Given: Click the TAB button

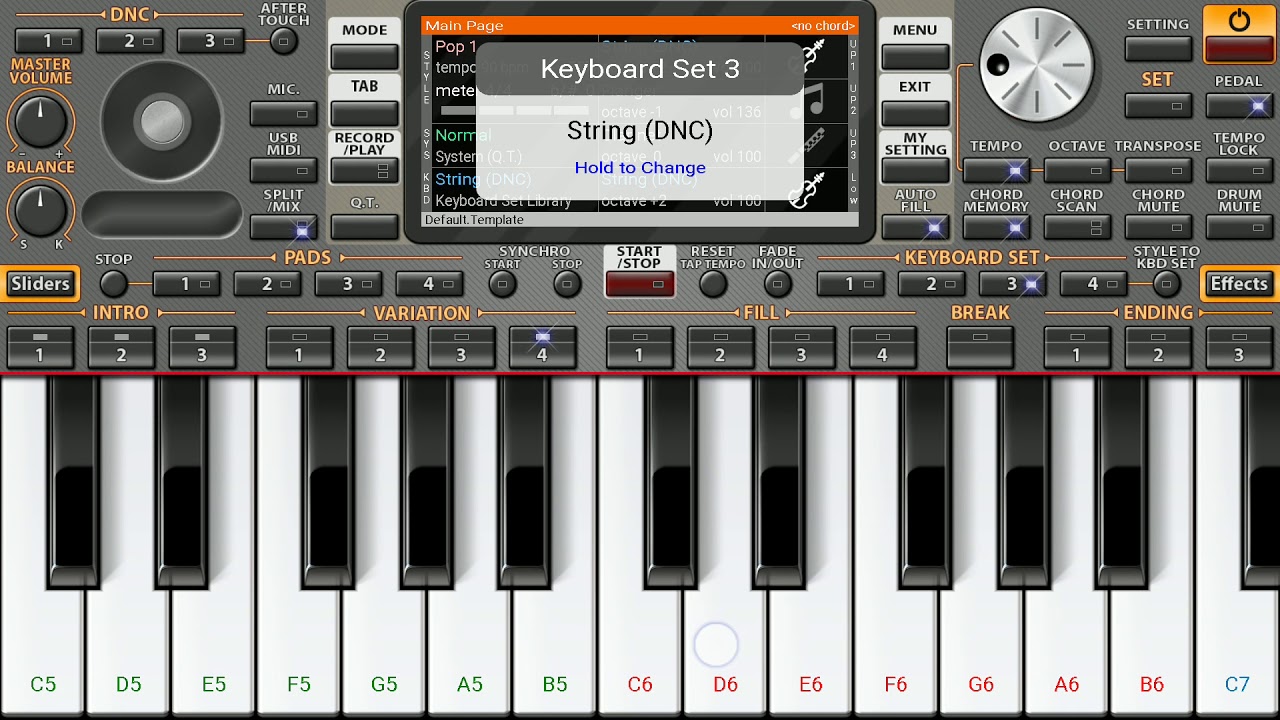Looking at the screenshot, I should click(x=364, y=113).
